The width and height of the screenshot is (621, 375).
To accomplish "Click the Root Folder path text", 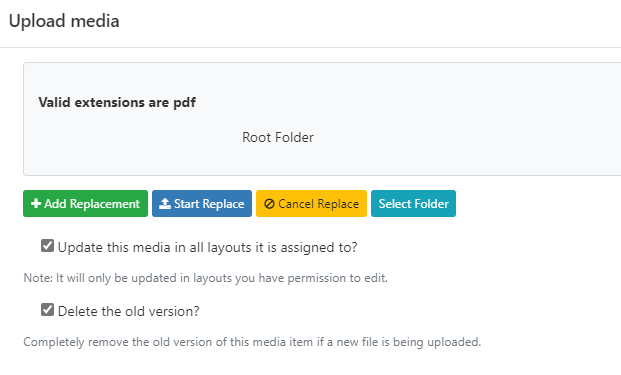I will pyautogui.click(x=278, y=137).
